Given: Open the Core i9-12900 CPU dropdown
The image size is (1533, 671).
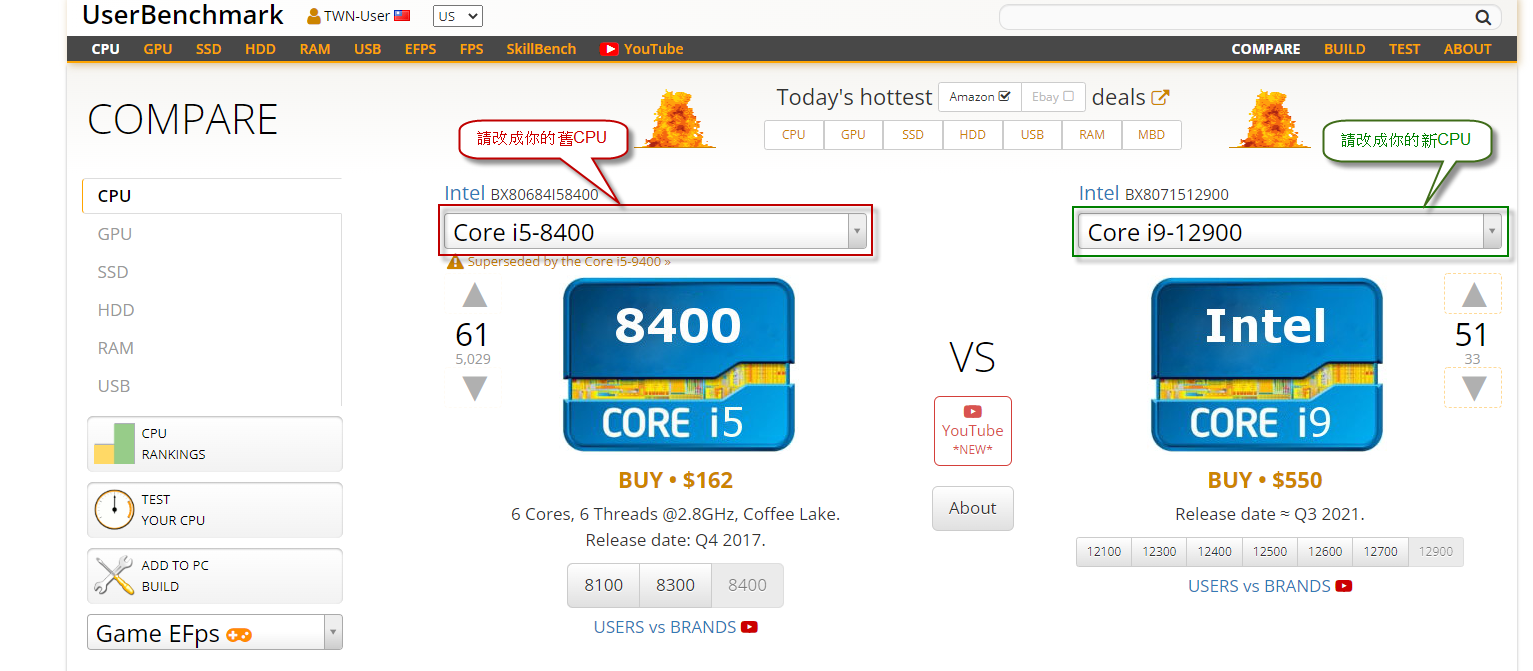Looking at the screenshot, I should point(1290,232).
